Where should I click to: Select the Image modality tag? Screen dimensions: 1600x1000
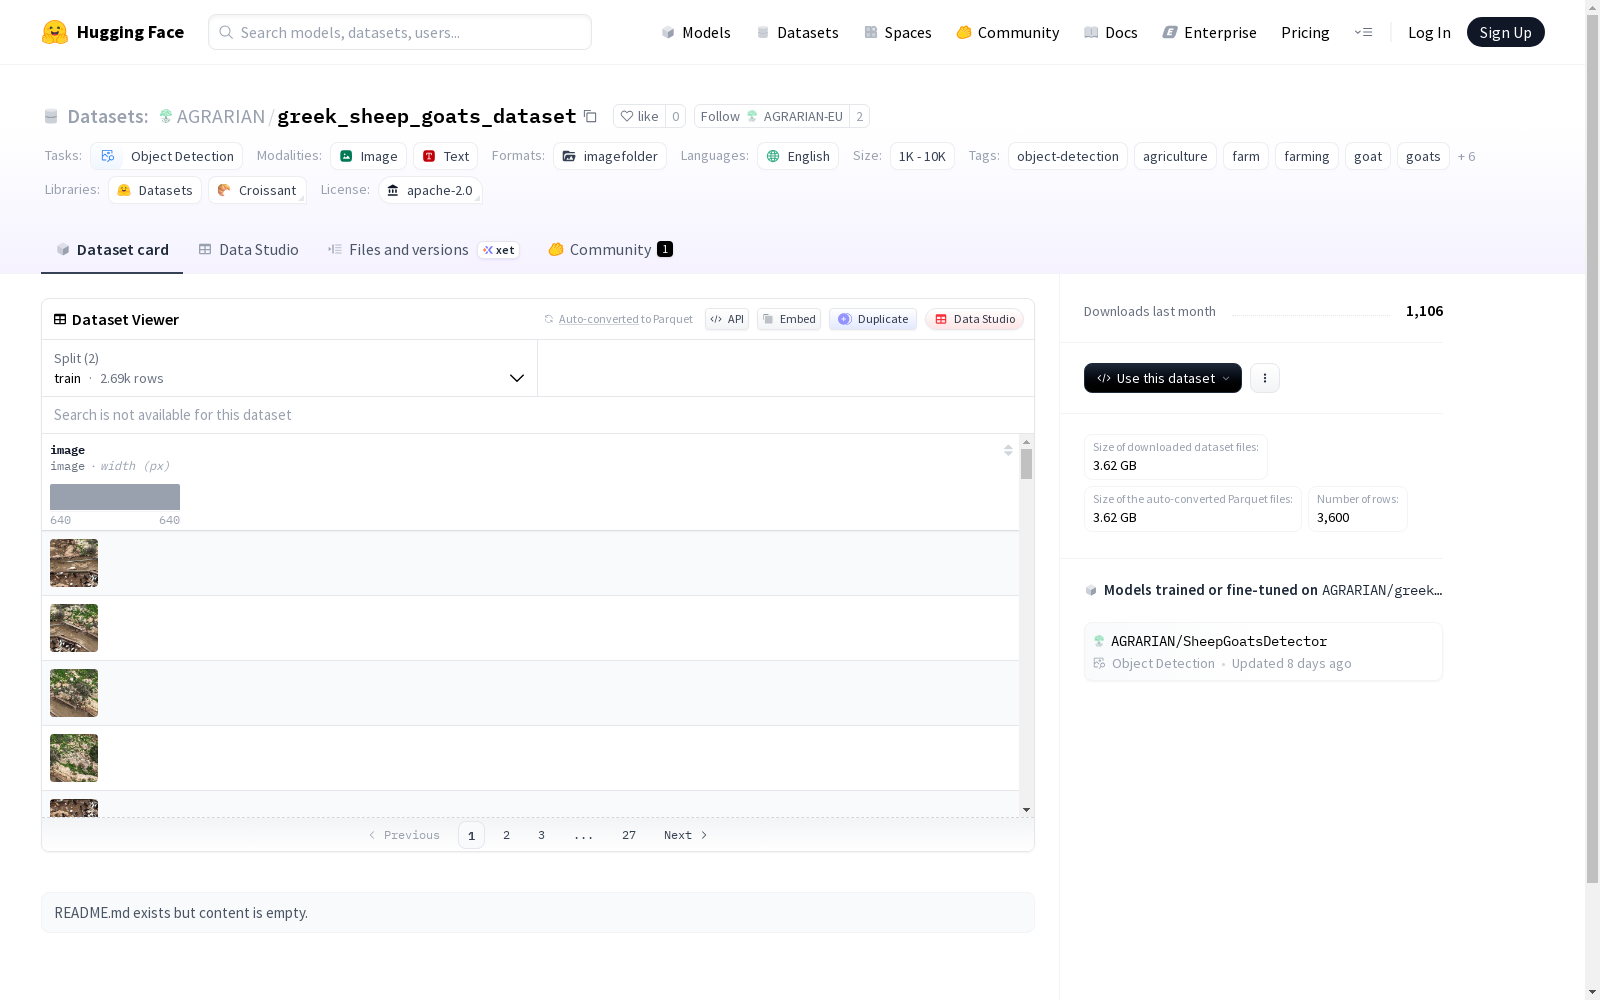tap(368, 156)
